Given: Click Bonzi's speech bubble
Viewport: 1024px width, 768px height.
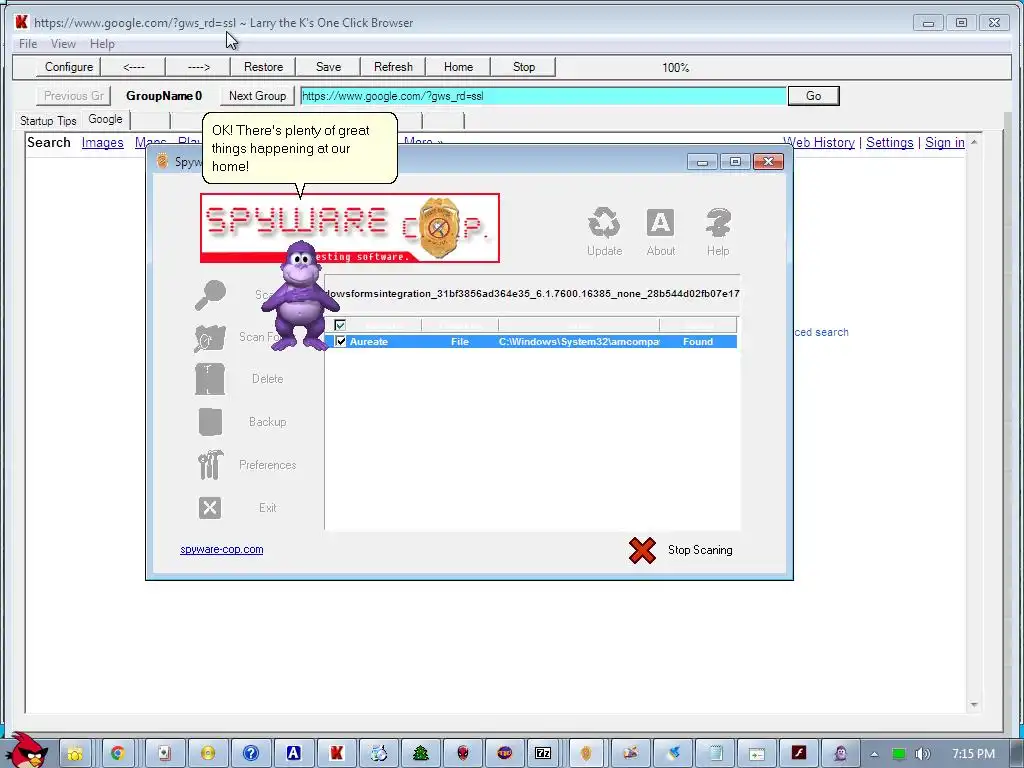Looking at the screenshot, I should [300, 148].
